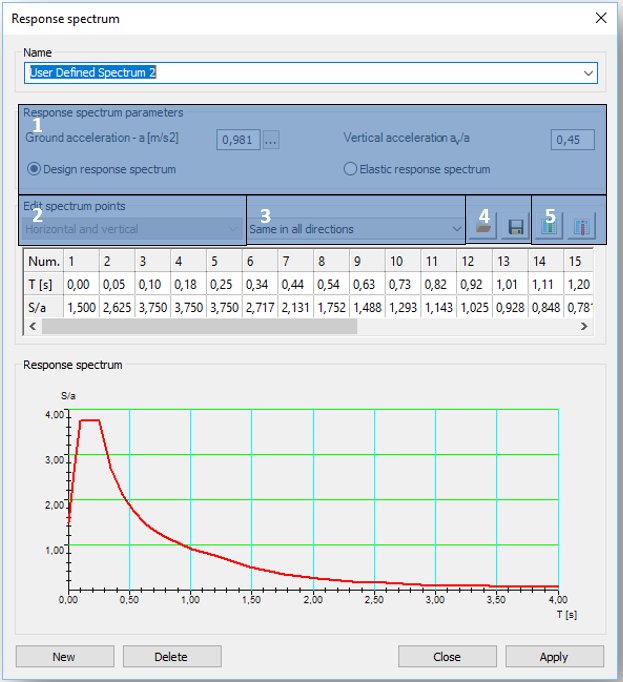Select T cell 0,73 in the table

403,284
